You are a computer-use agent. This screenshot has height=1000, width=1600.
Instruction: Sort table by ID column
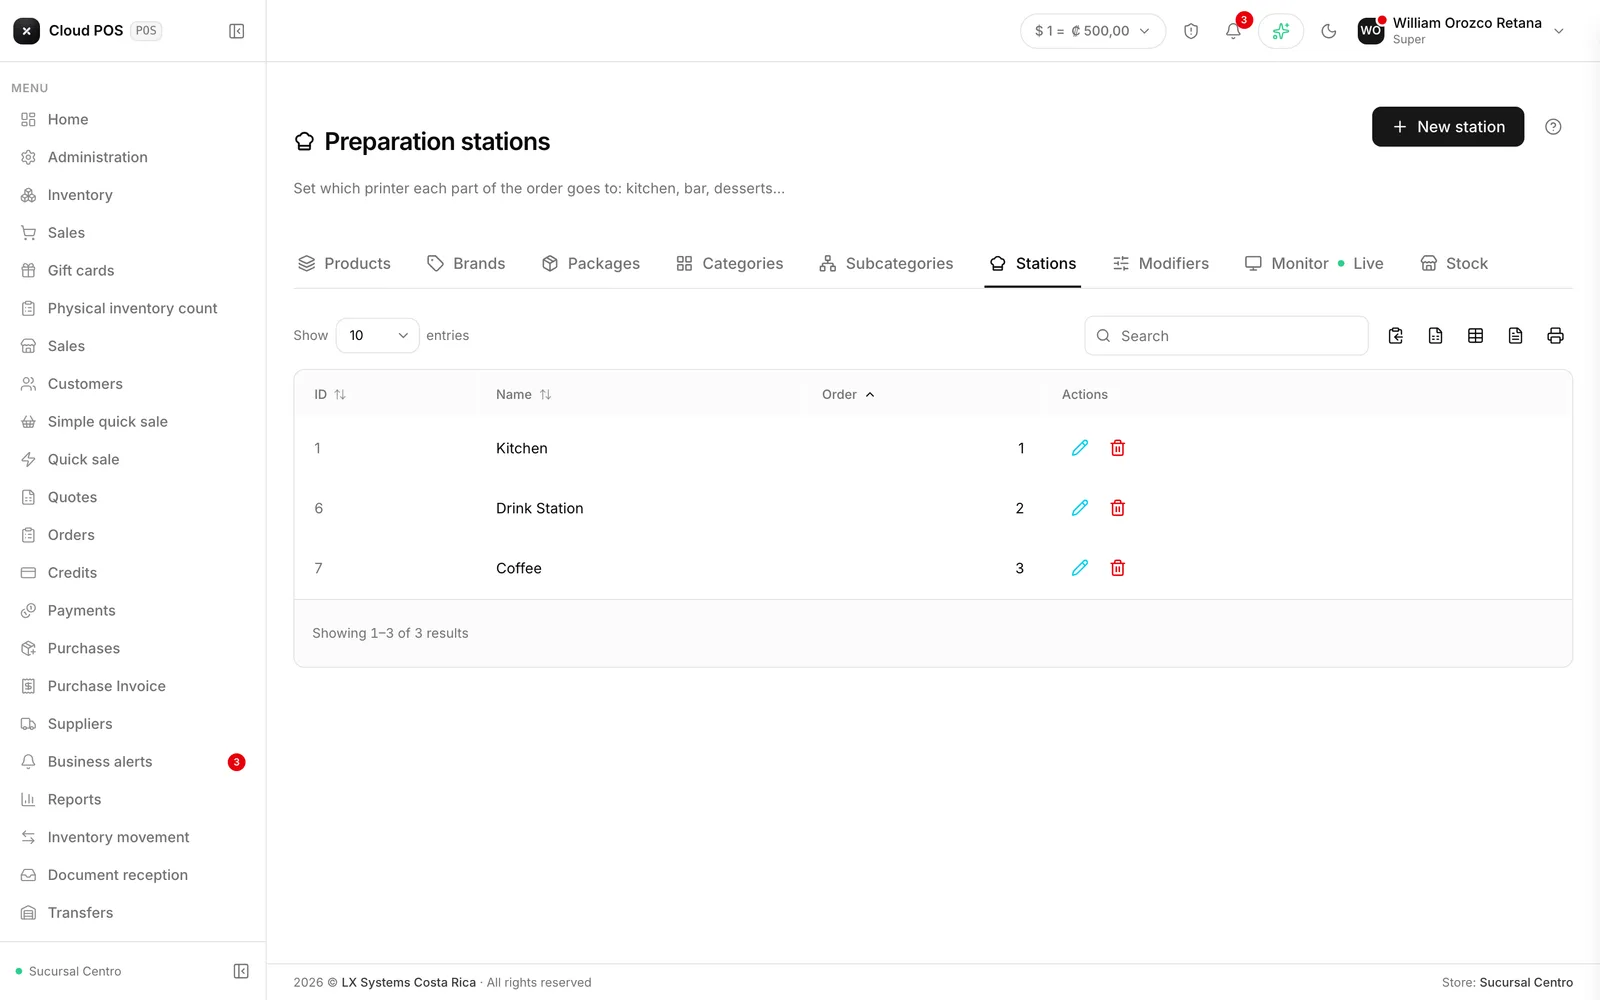click(330, 395)
